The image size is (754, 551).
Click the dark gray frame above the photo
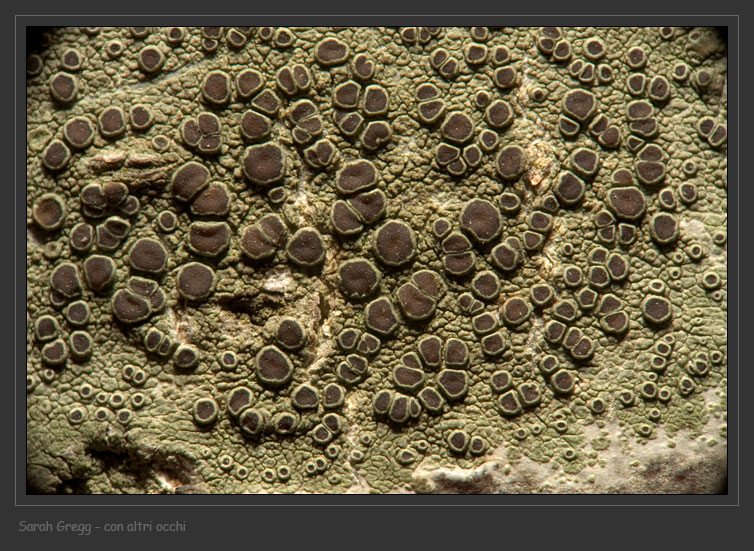point(377,7)
